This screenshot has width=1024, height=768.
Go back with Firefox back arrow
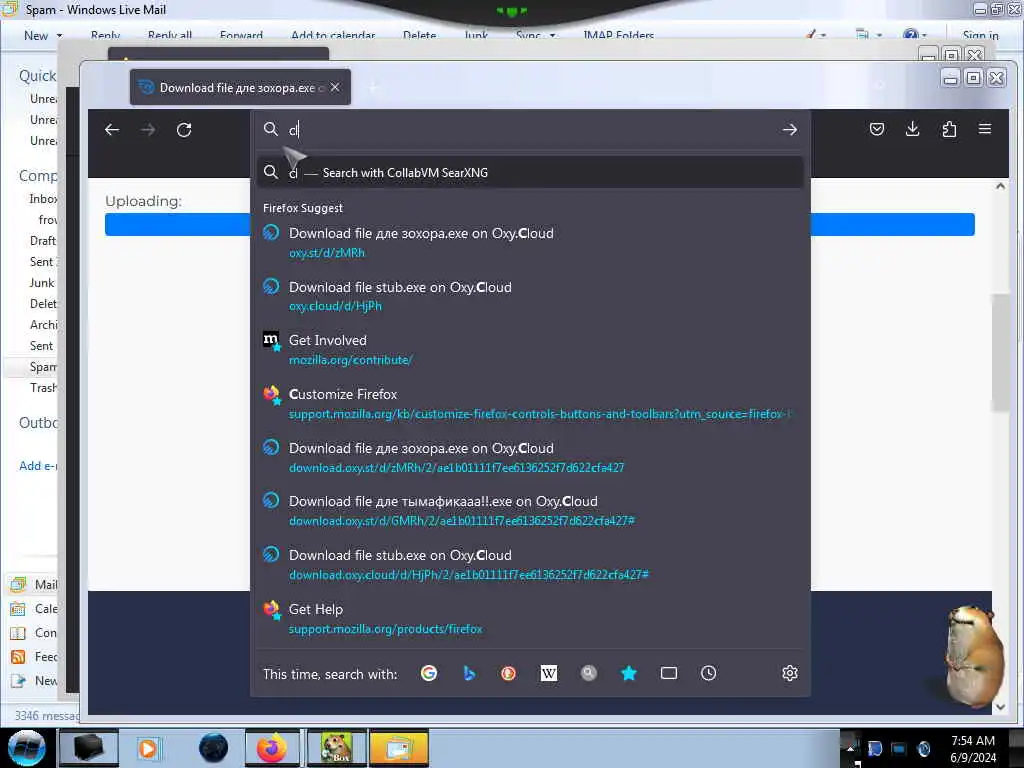(x=112, y=130)
